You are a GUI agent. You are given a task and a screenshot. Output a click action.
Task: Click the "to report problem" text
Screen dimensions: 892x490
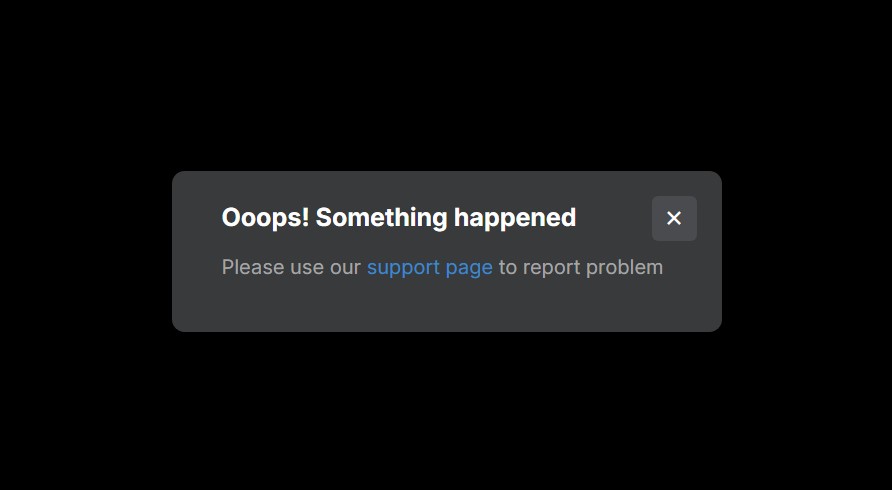click(581, 267)
